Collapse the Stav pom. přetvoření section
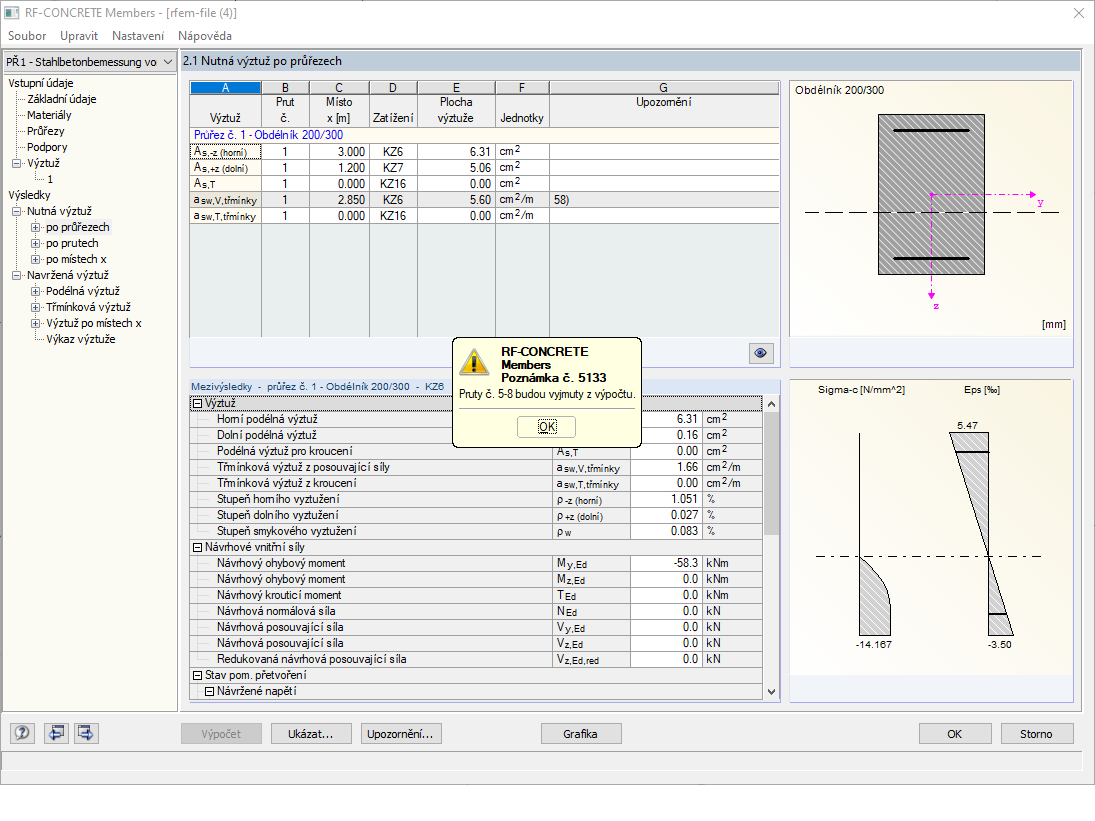1095x821 pixels. 198,675
